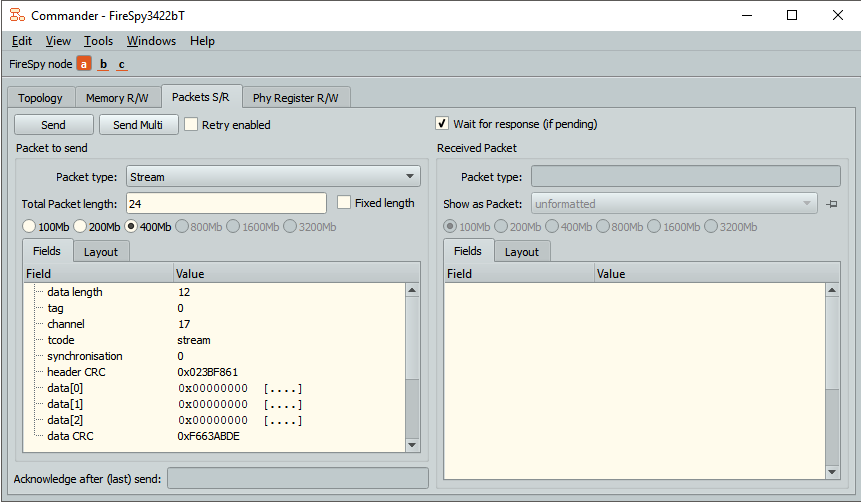Select the tag field row
The height and width of the screenshot is (502, 861).
(x=215, y=308)
